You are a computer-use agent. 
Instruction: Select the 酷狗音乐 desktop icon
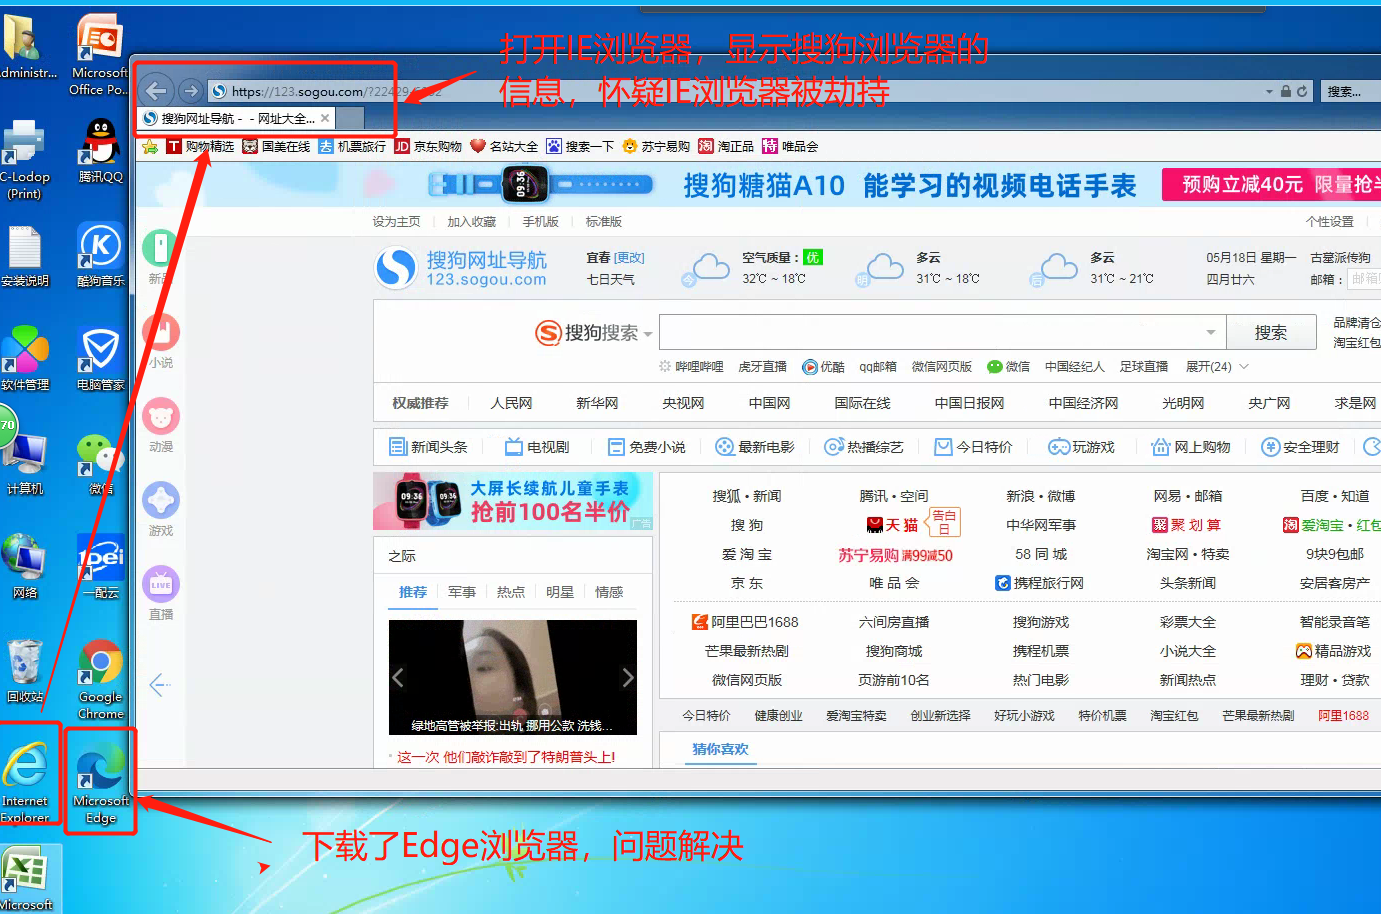click(x=101, y=256)
